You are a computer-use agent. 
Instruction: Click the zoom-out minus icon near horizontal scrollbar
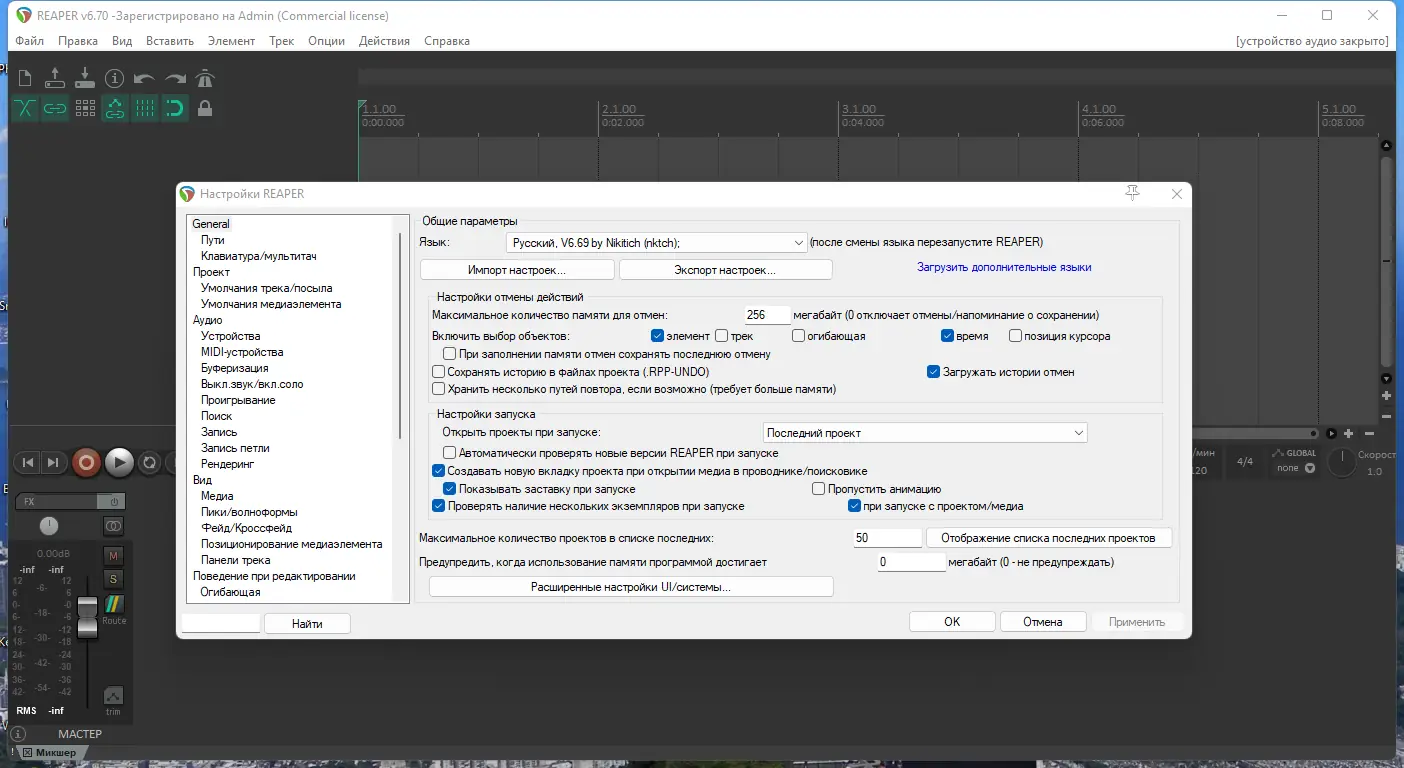[1368, 433]
